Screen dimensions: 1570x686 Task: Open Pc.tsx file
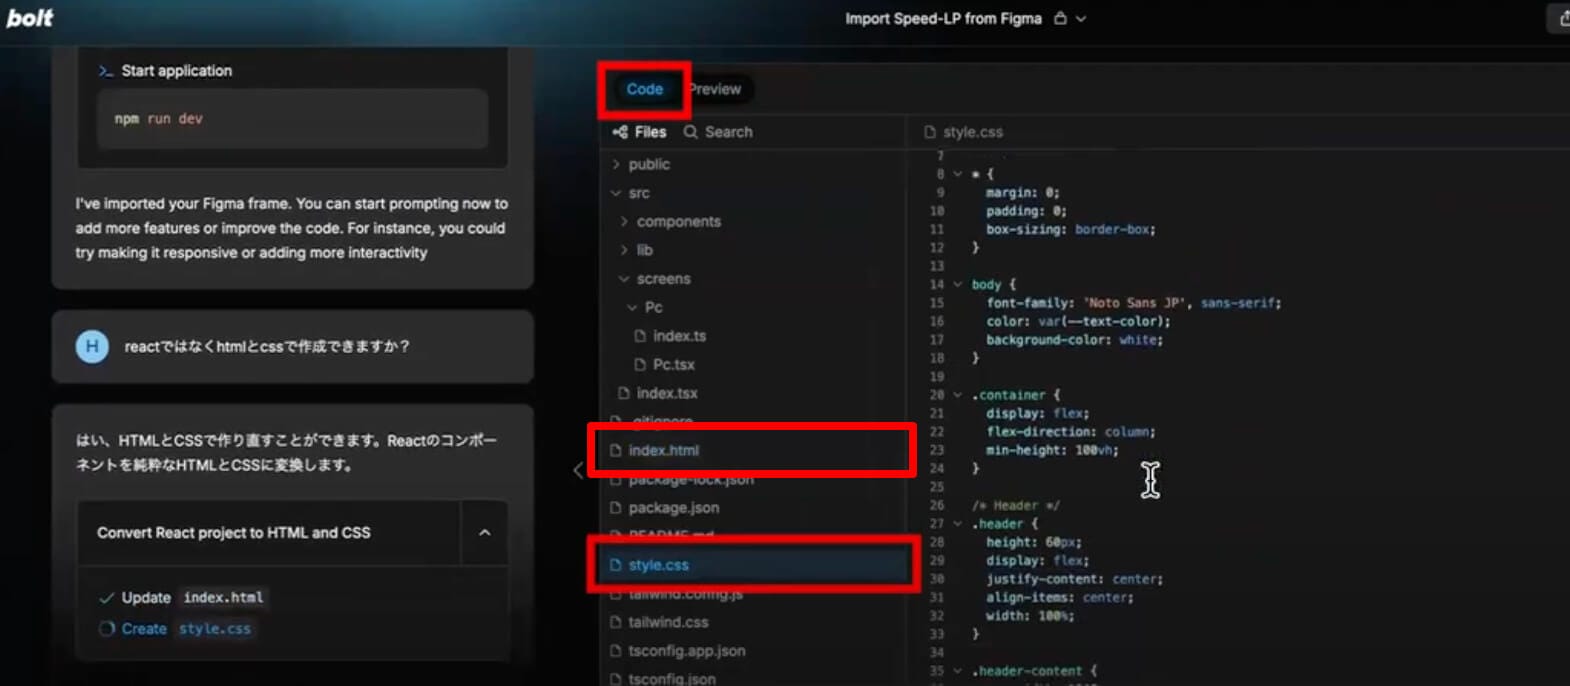[673, 365]
